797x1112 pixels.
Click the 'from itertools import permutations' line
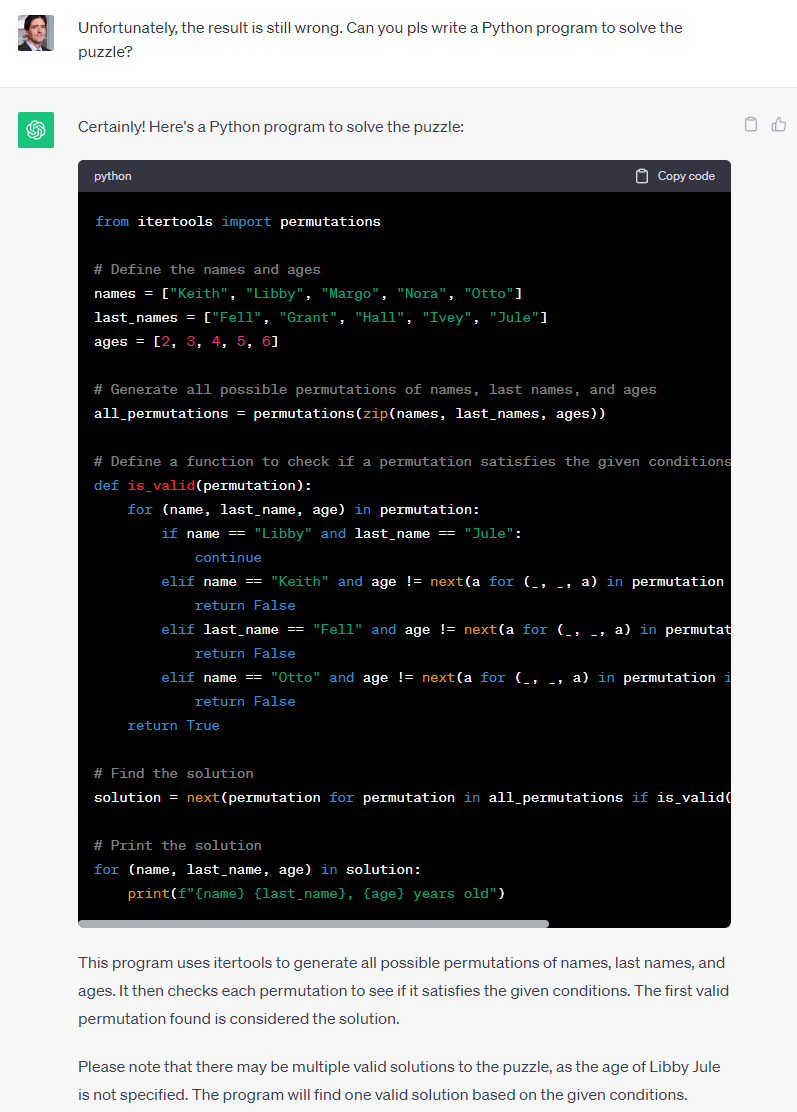point(238,221)
